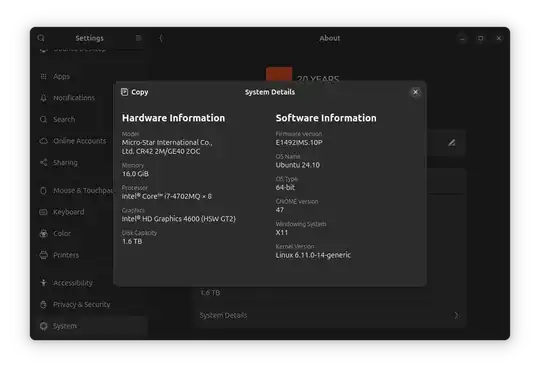This screenshot has width=540, height=373.
Task: Click the windowing system value 'X11'
Action: click(x=281, y=232)
